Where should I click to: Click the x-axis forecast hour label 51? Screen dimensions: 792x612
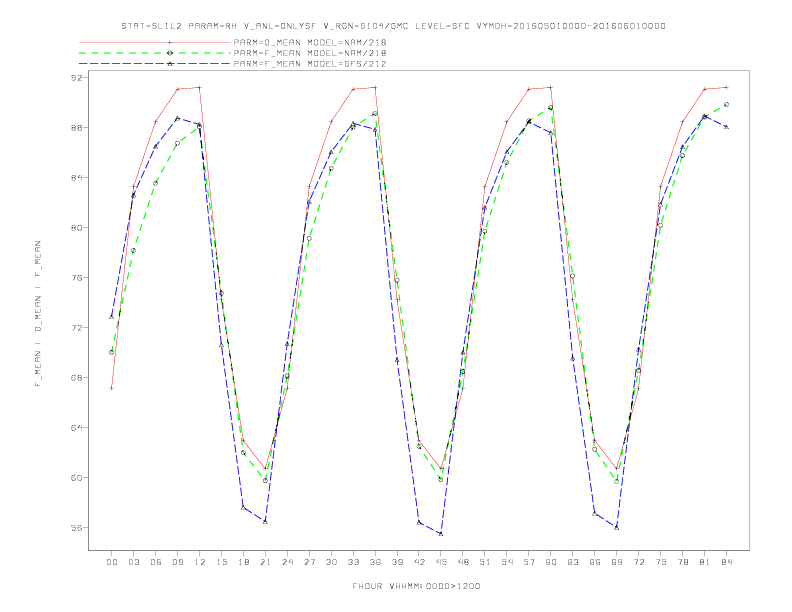tap(485, 562)
